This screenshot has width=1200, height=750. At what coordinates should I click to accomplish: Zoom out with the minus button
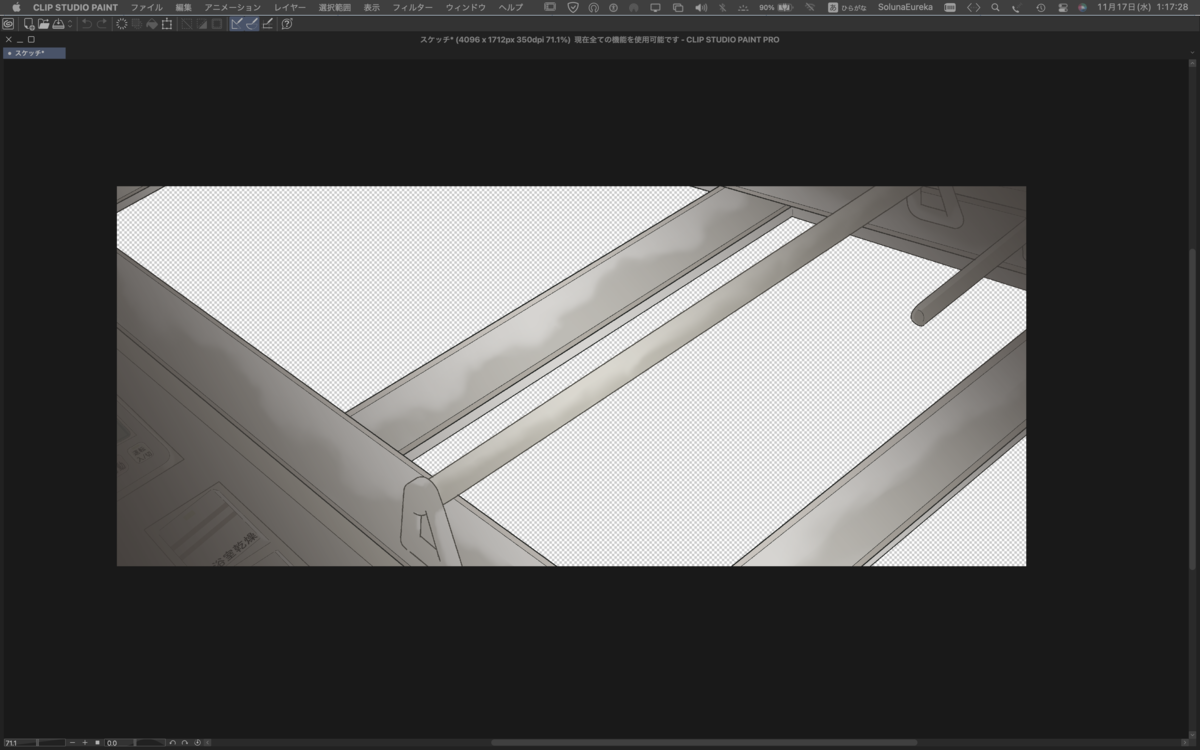point(73,743)
